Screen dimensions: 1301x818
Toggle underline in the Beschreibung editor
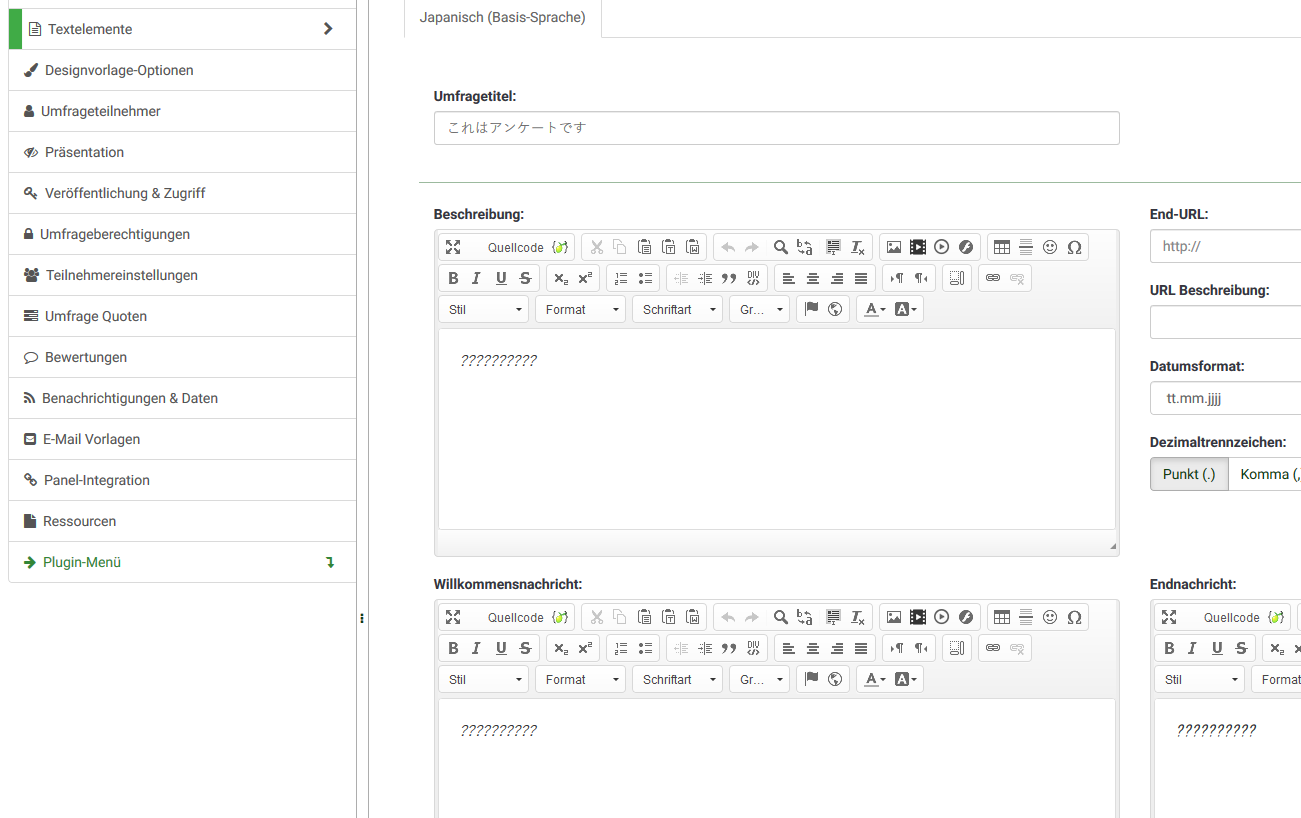click(x=501, y=278)
